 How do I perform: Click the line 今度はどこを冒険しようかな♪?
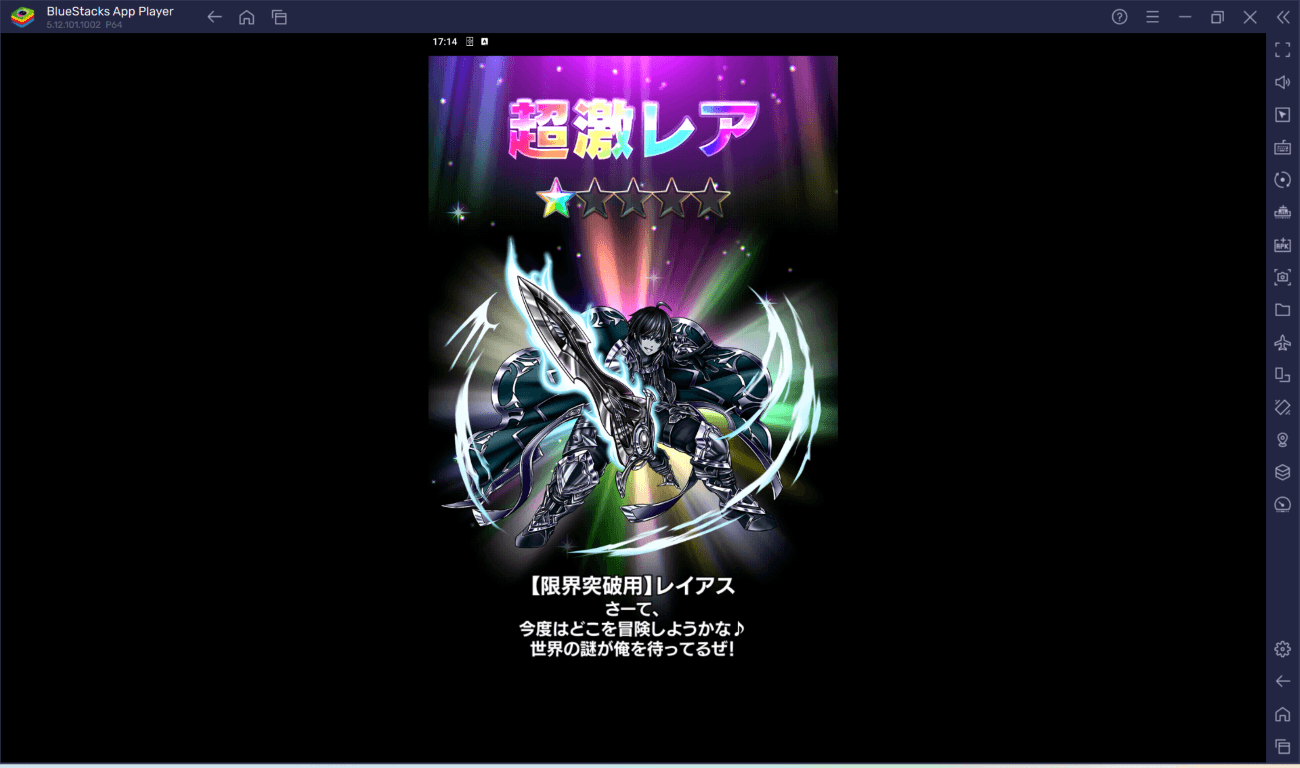(x=633, y=628)
